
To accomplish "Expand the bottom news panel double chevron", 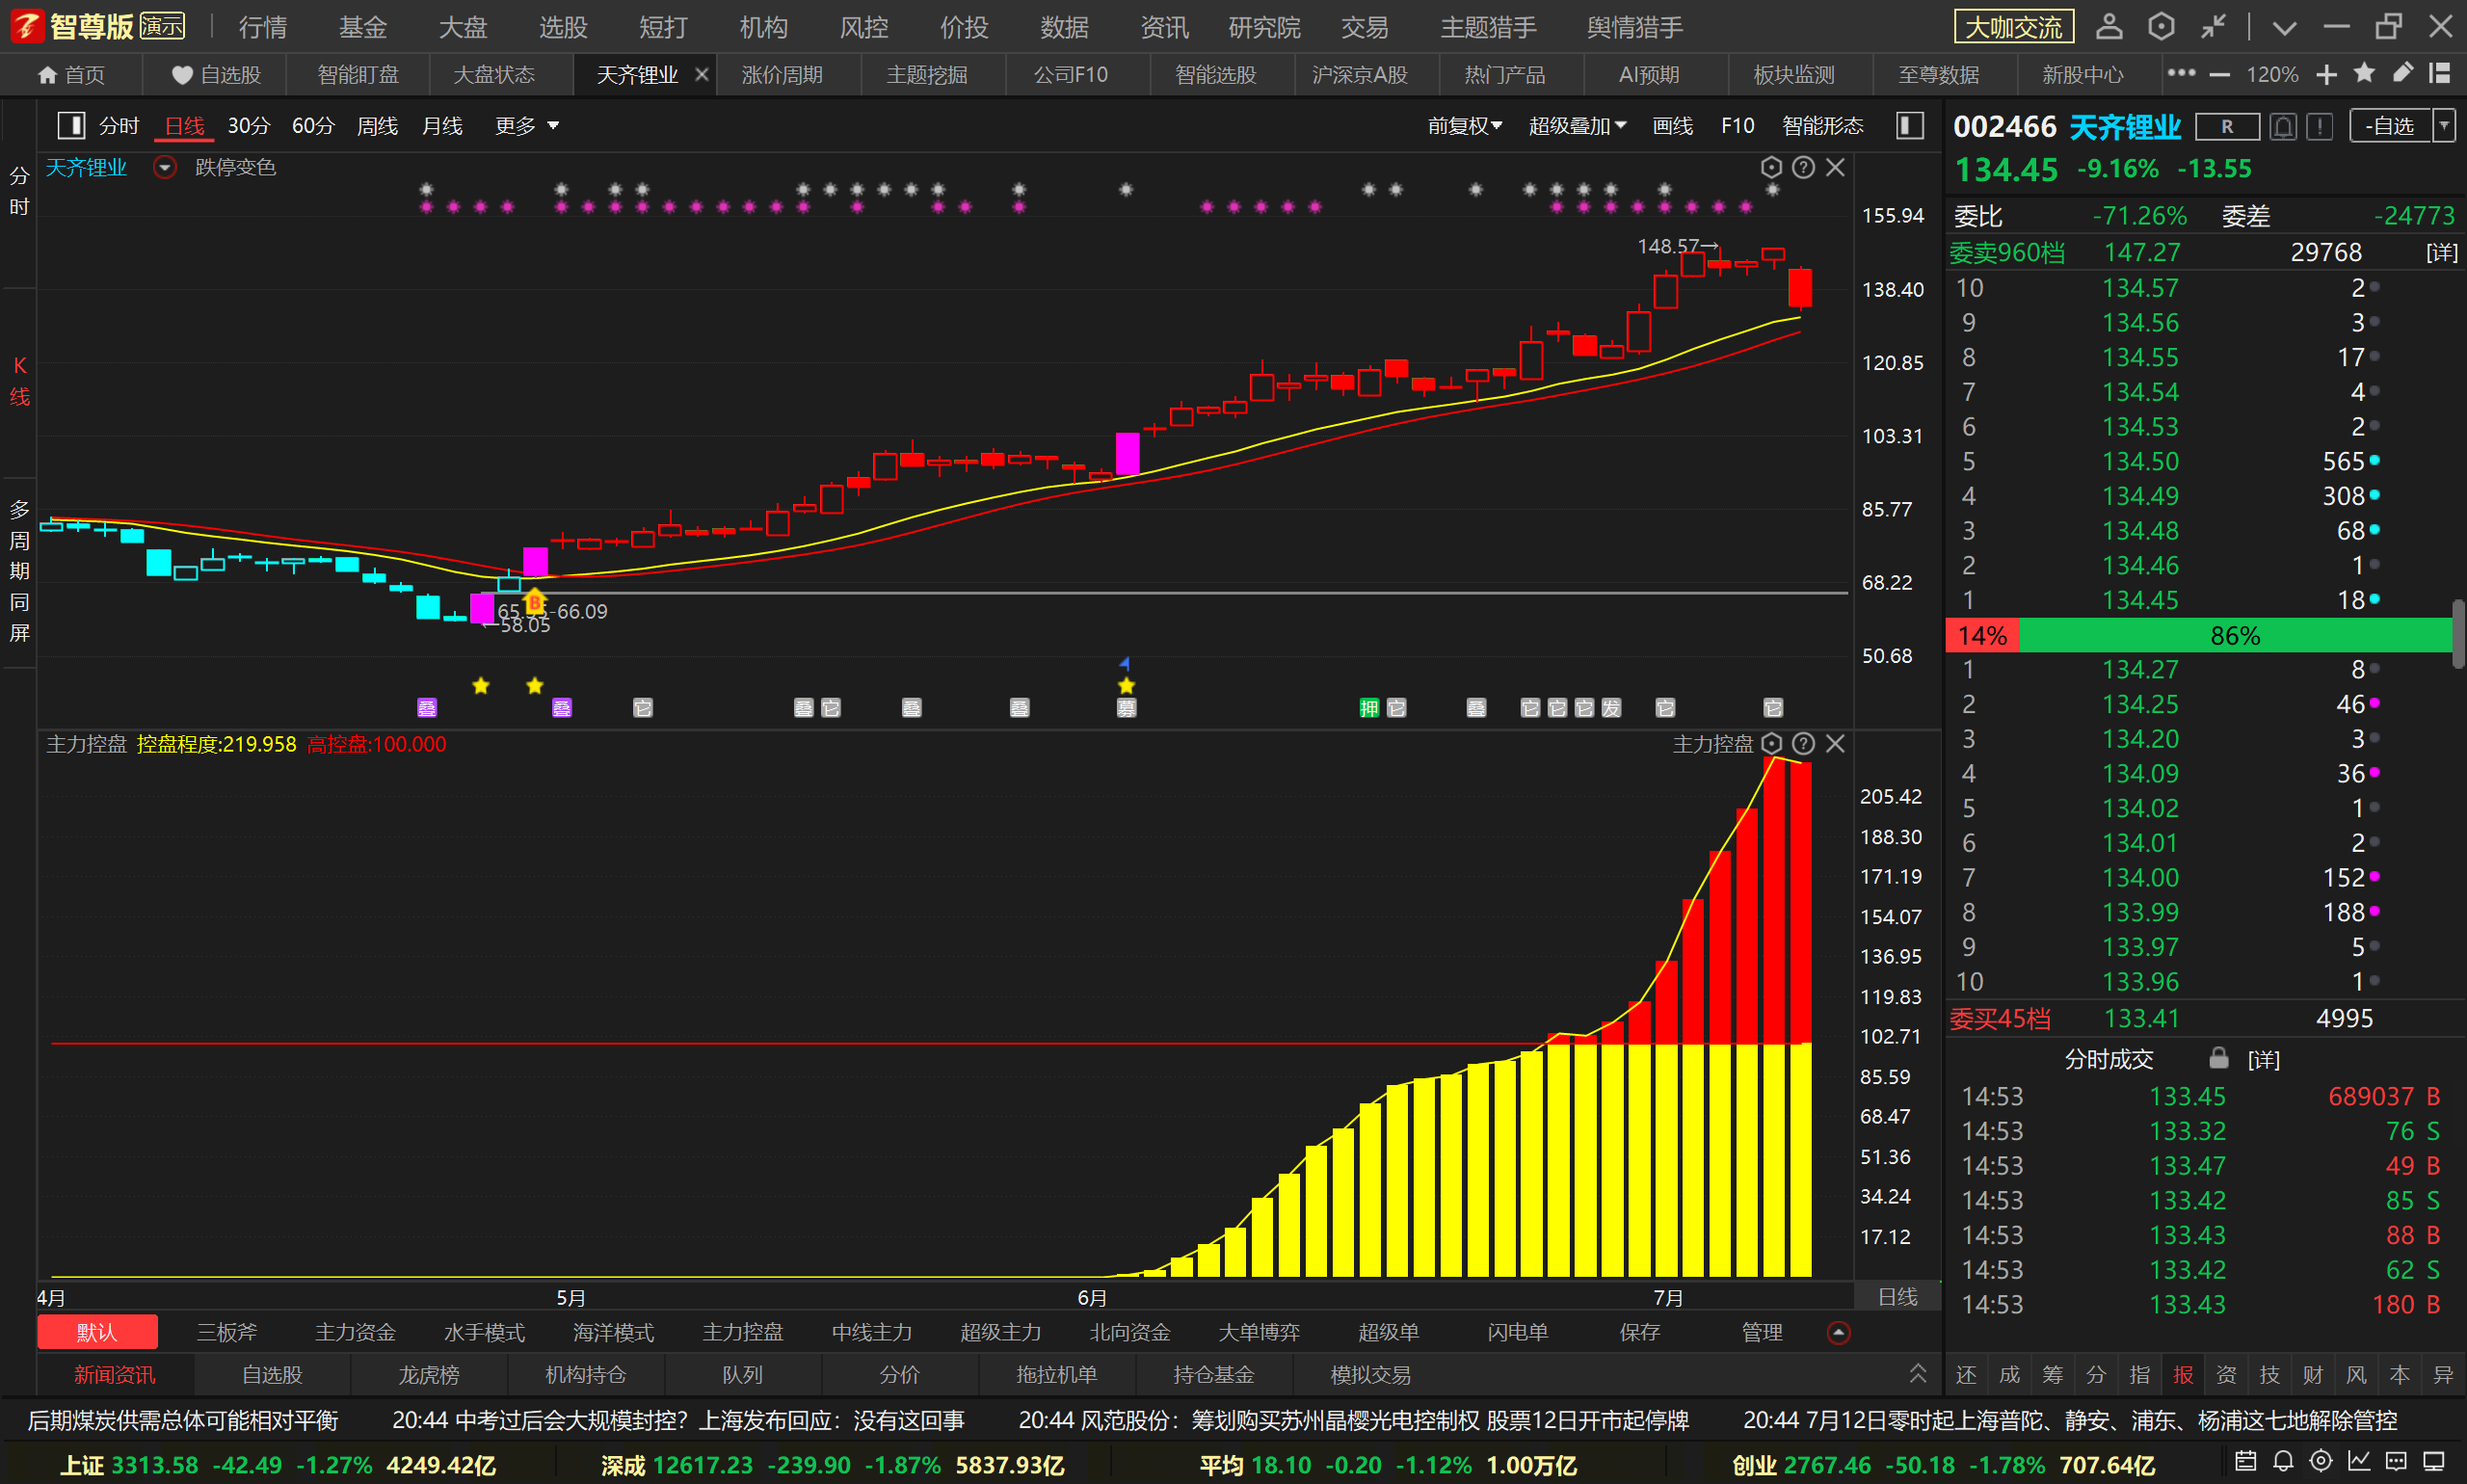I will pos(1917,1374).
